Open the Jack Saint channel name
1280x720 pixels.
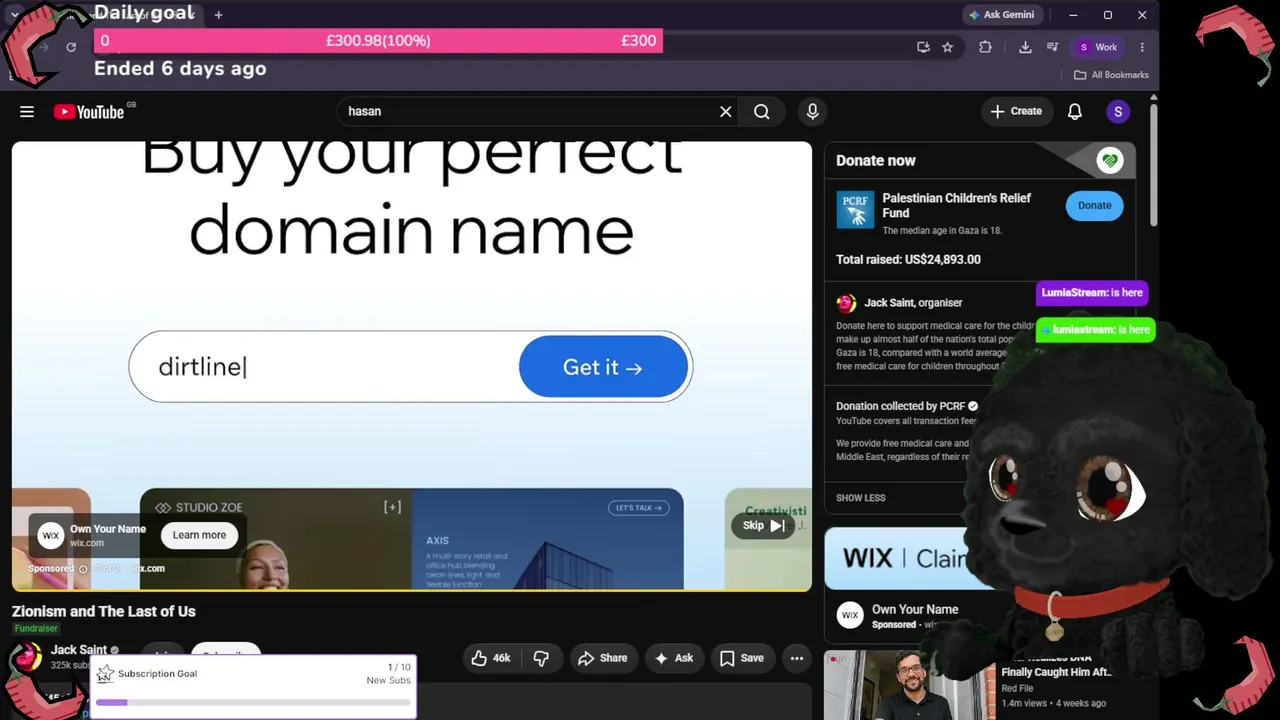coord(78,650)
